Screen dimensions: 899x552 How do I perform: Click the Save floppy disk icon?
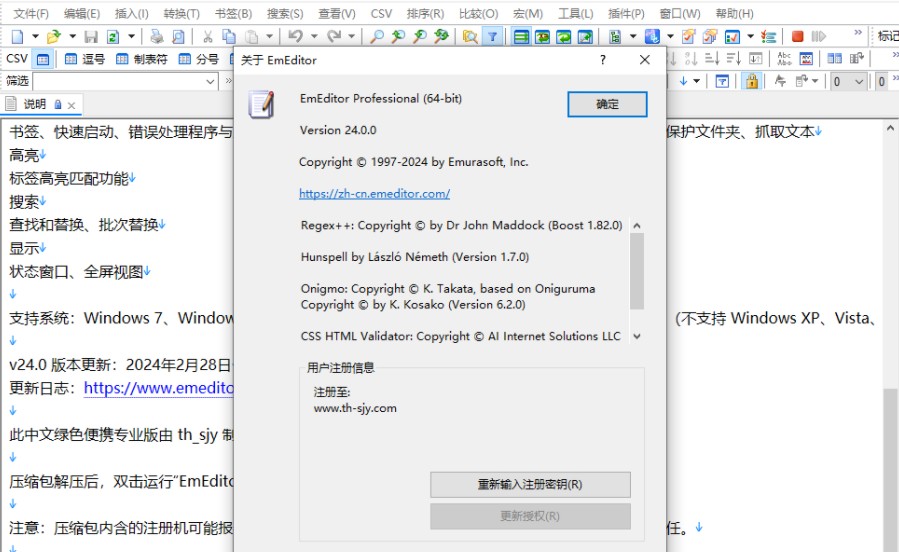tap(91, 37)
